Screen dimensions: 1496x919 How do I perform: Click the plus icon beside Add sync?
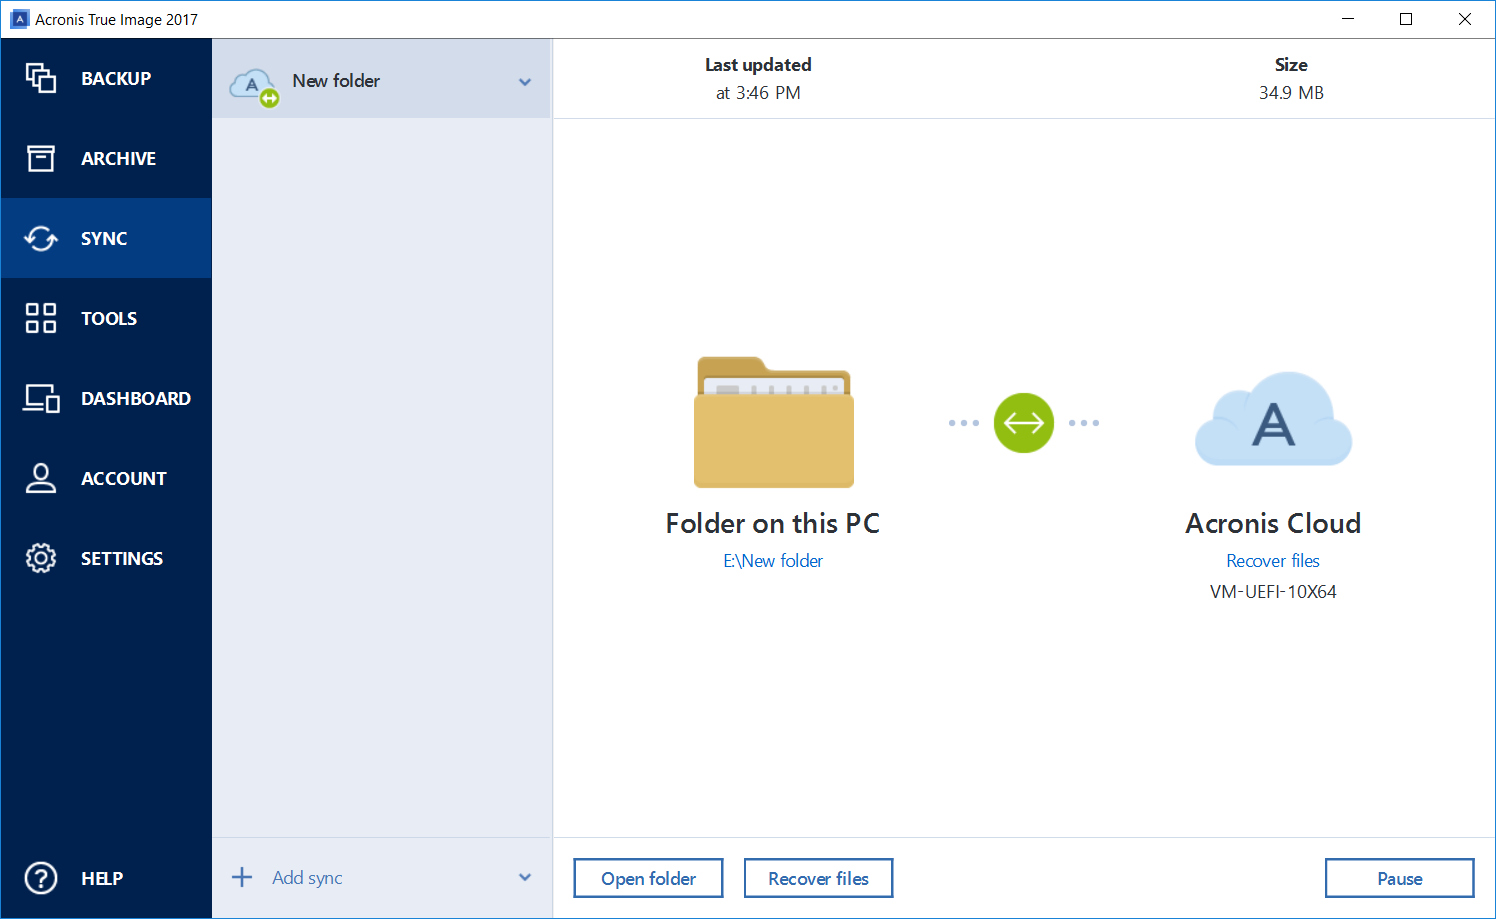tap(242, 877)
